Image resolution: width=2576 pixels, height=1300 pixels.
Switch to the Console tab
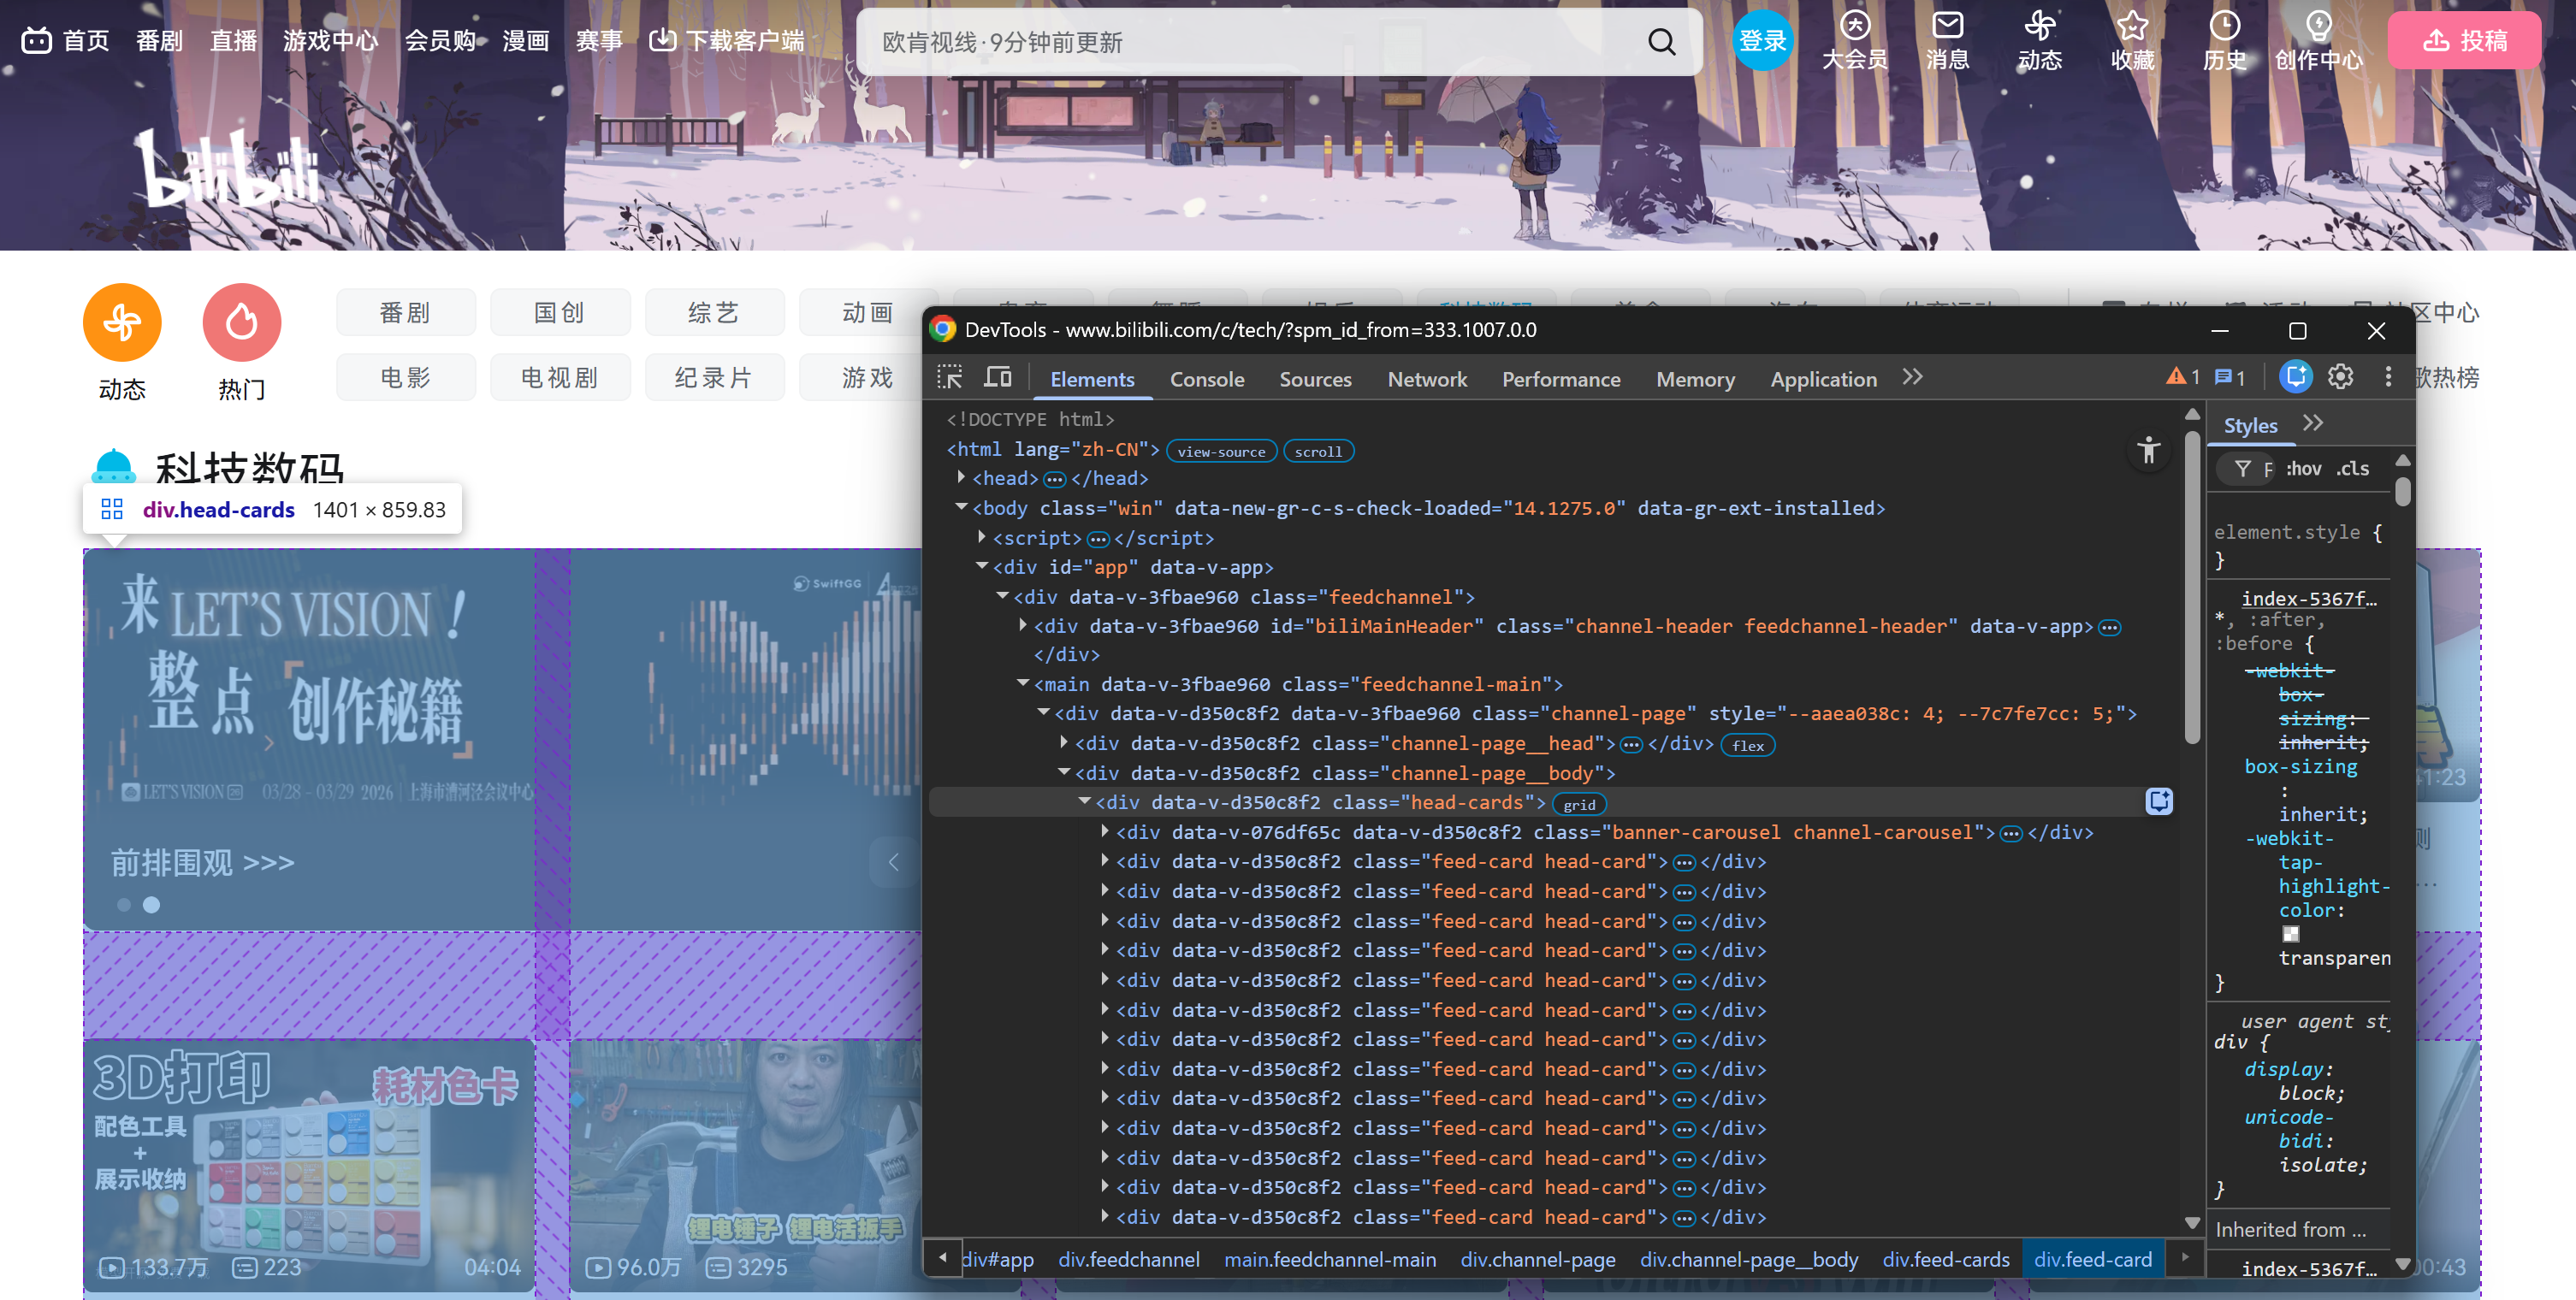[1207, 379]
